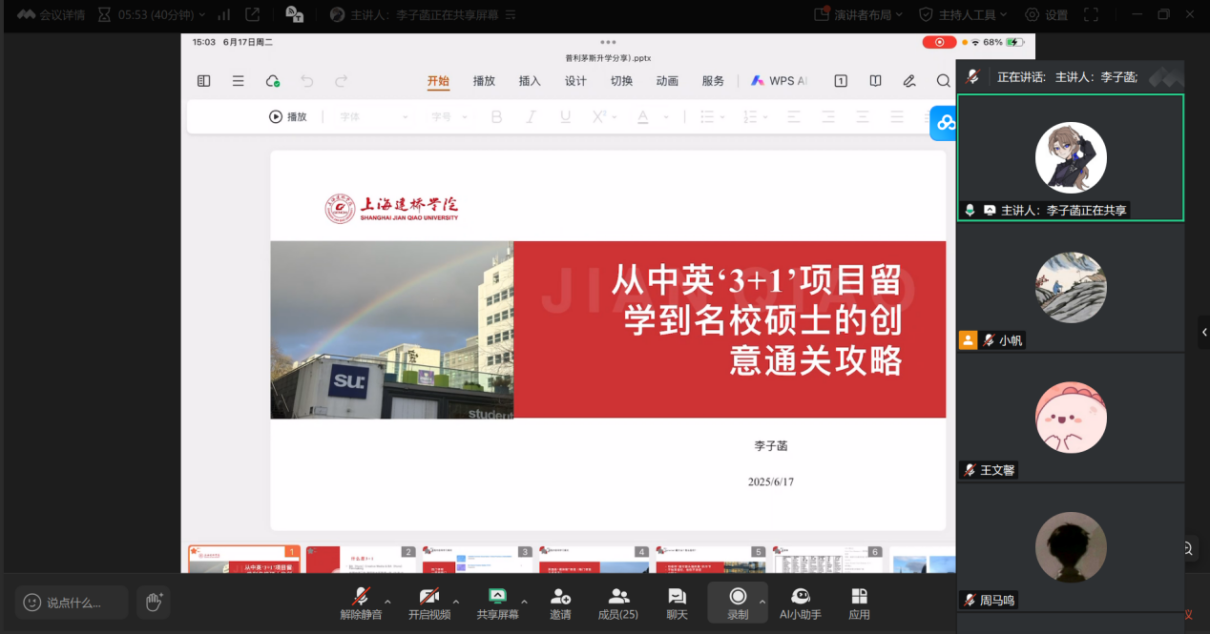Enter fullscreen mode in the meeting window
Screen dimensions: 1210x634
pos(1092,15)
